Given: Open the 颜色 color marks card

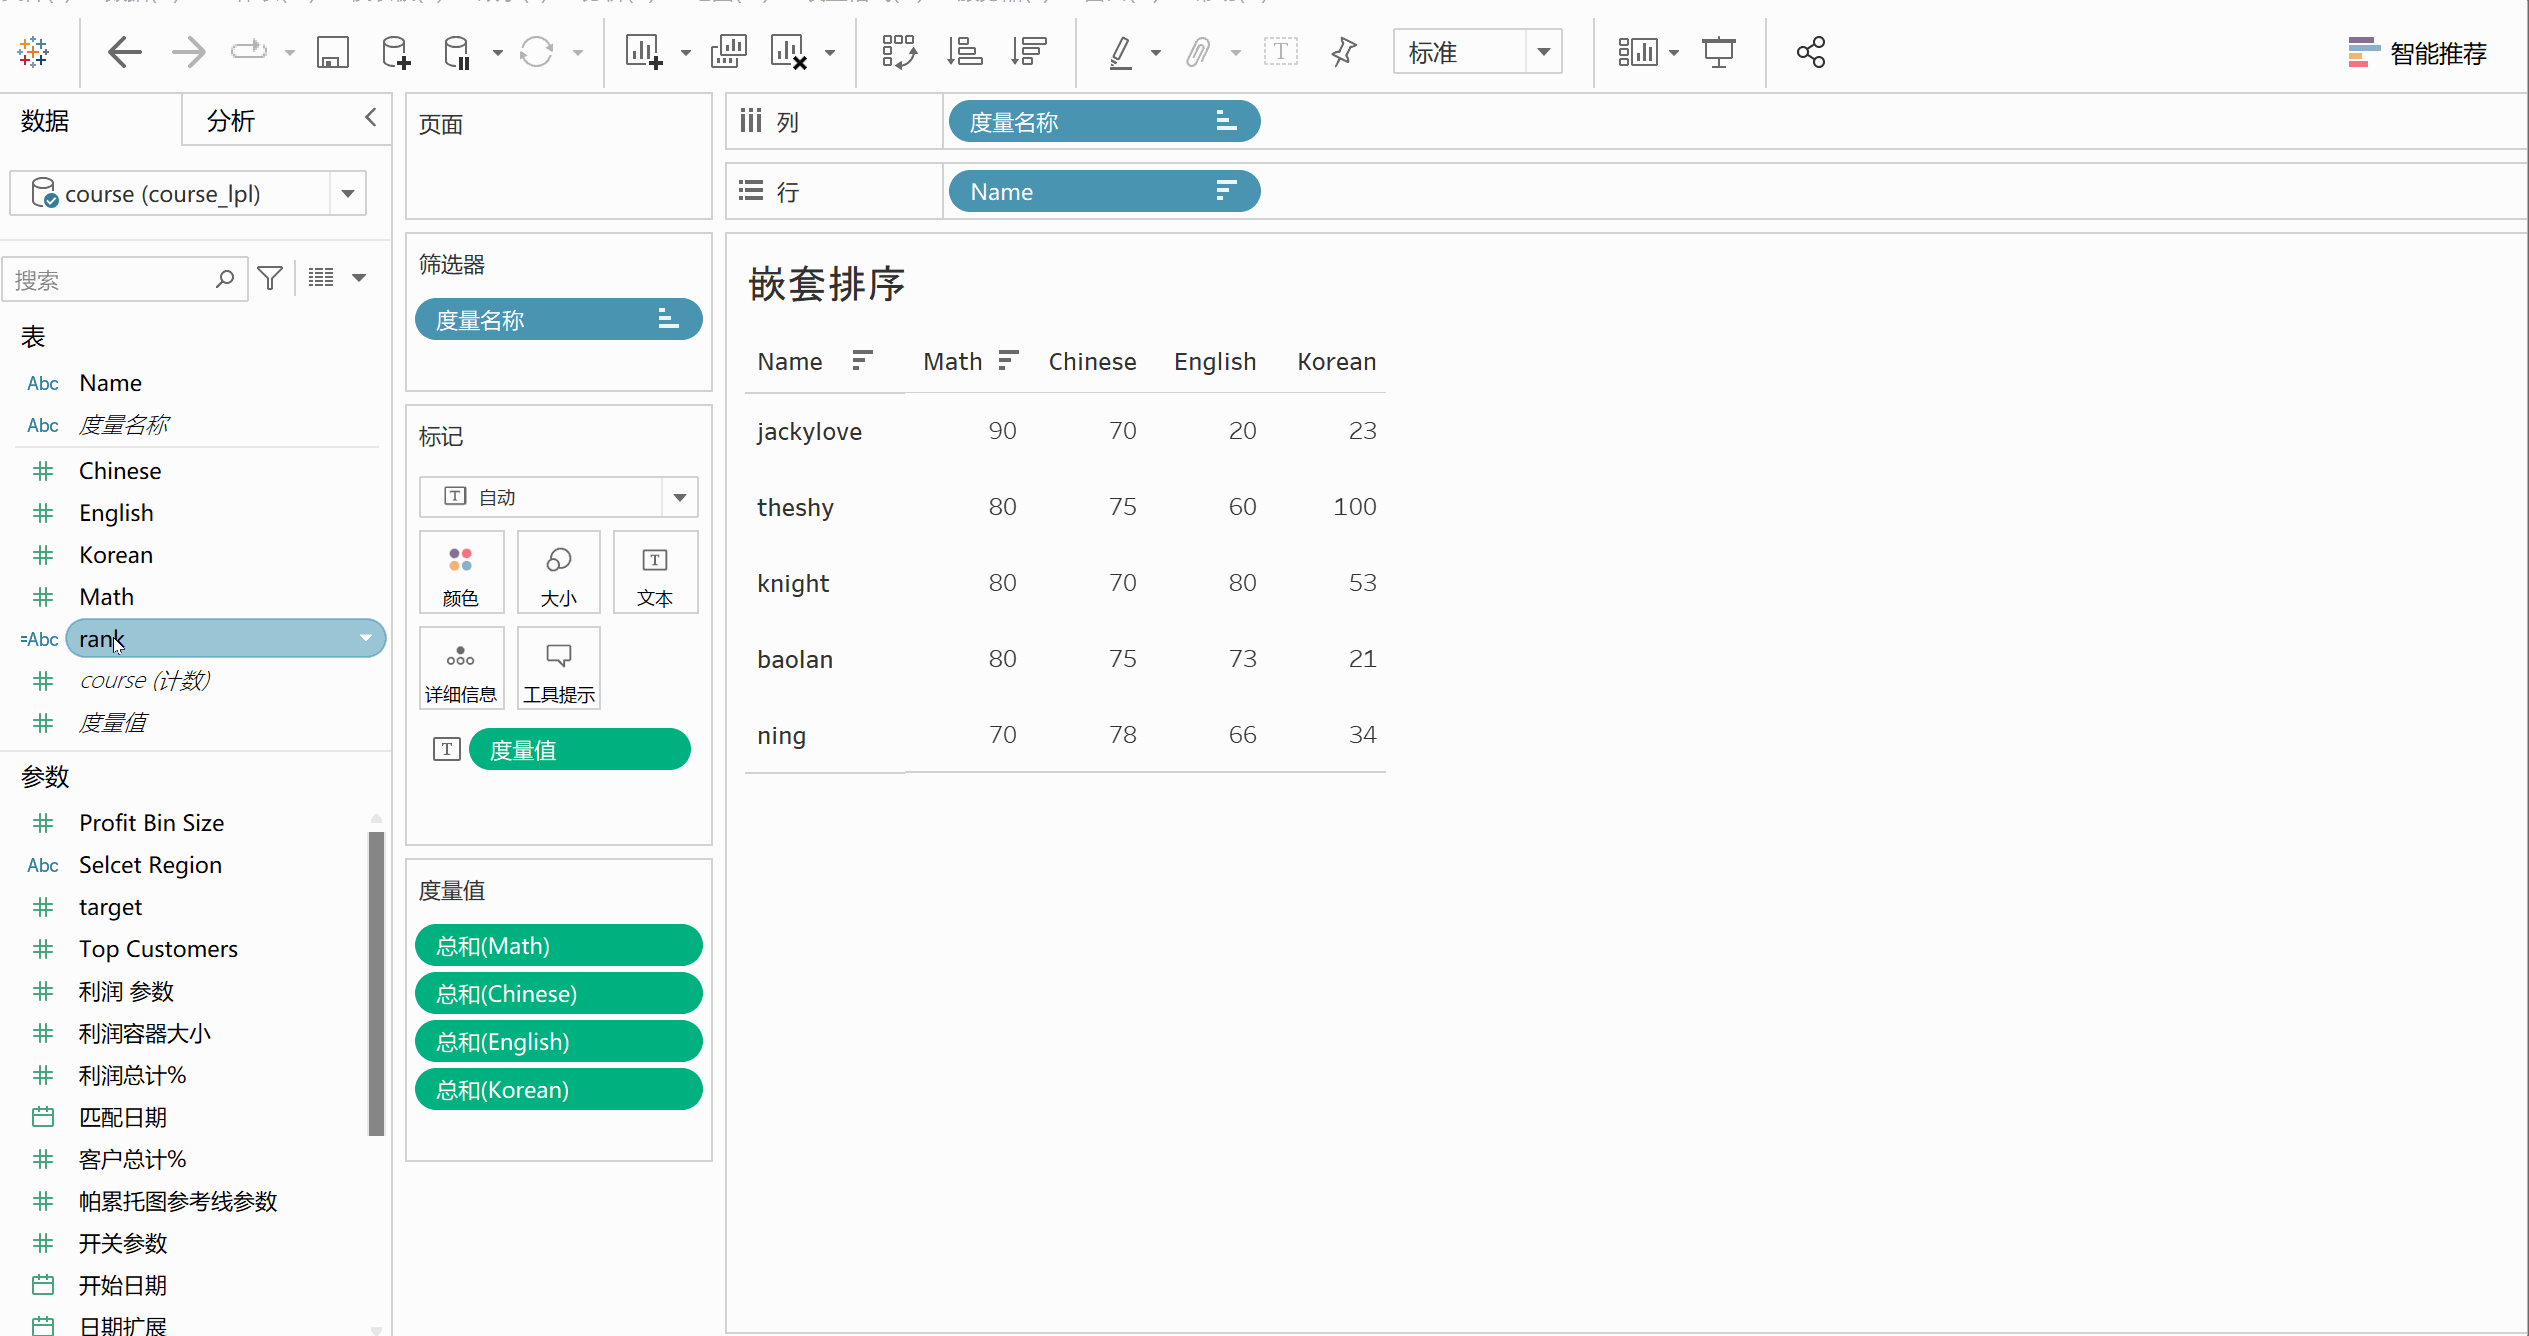Looking at the screenshot, I should point(461,574).
